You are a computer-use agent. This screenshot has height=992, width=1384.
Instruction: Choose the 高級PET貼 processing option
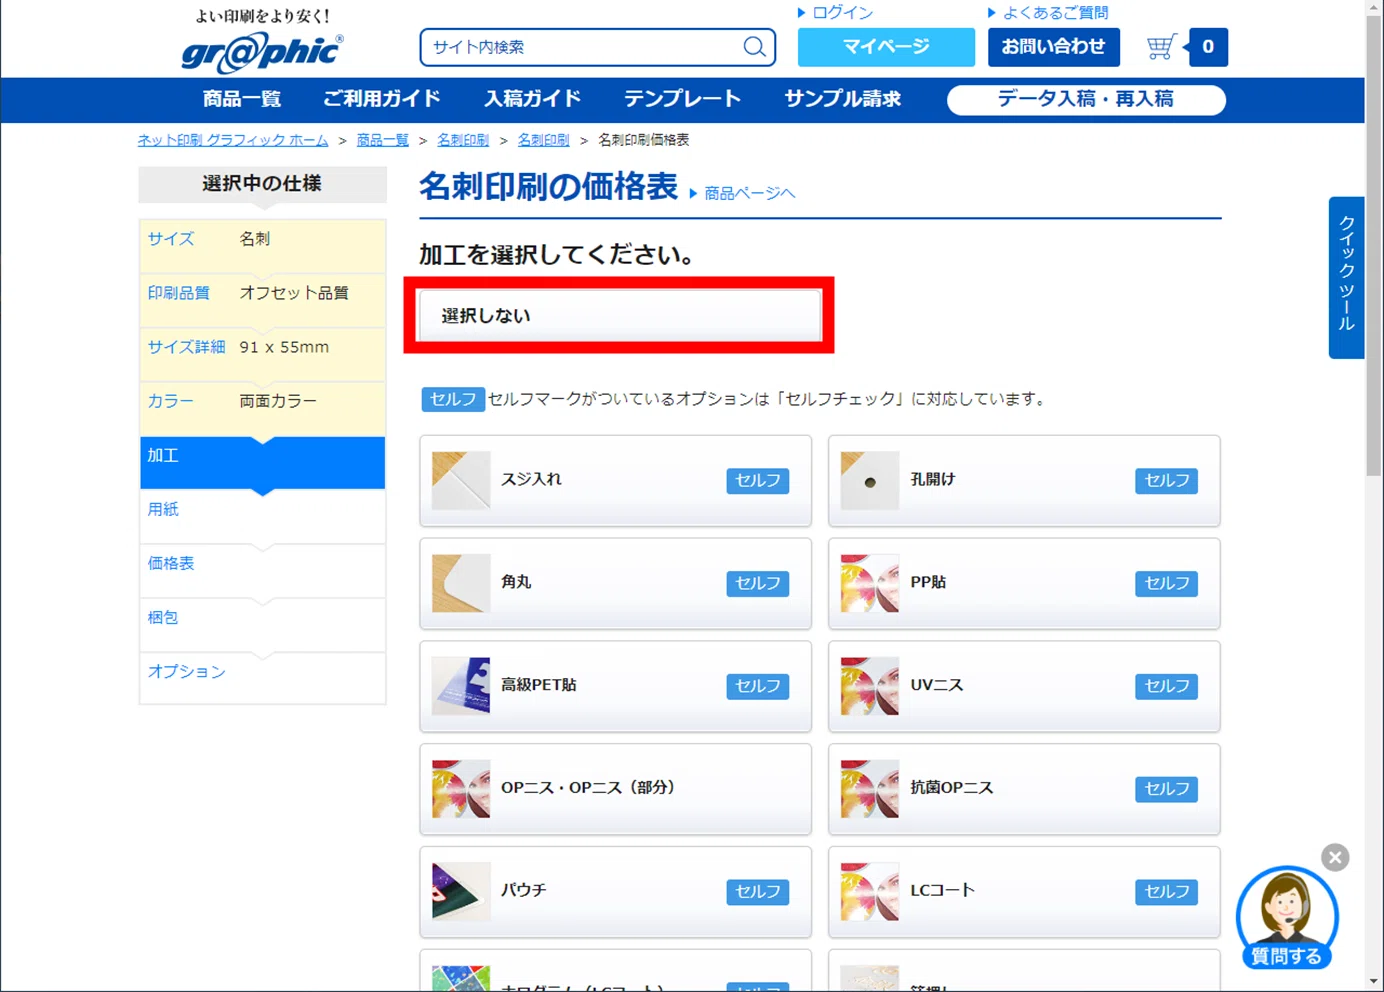(615, 686)
